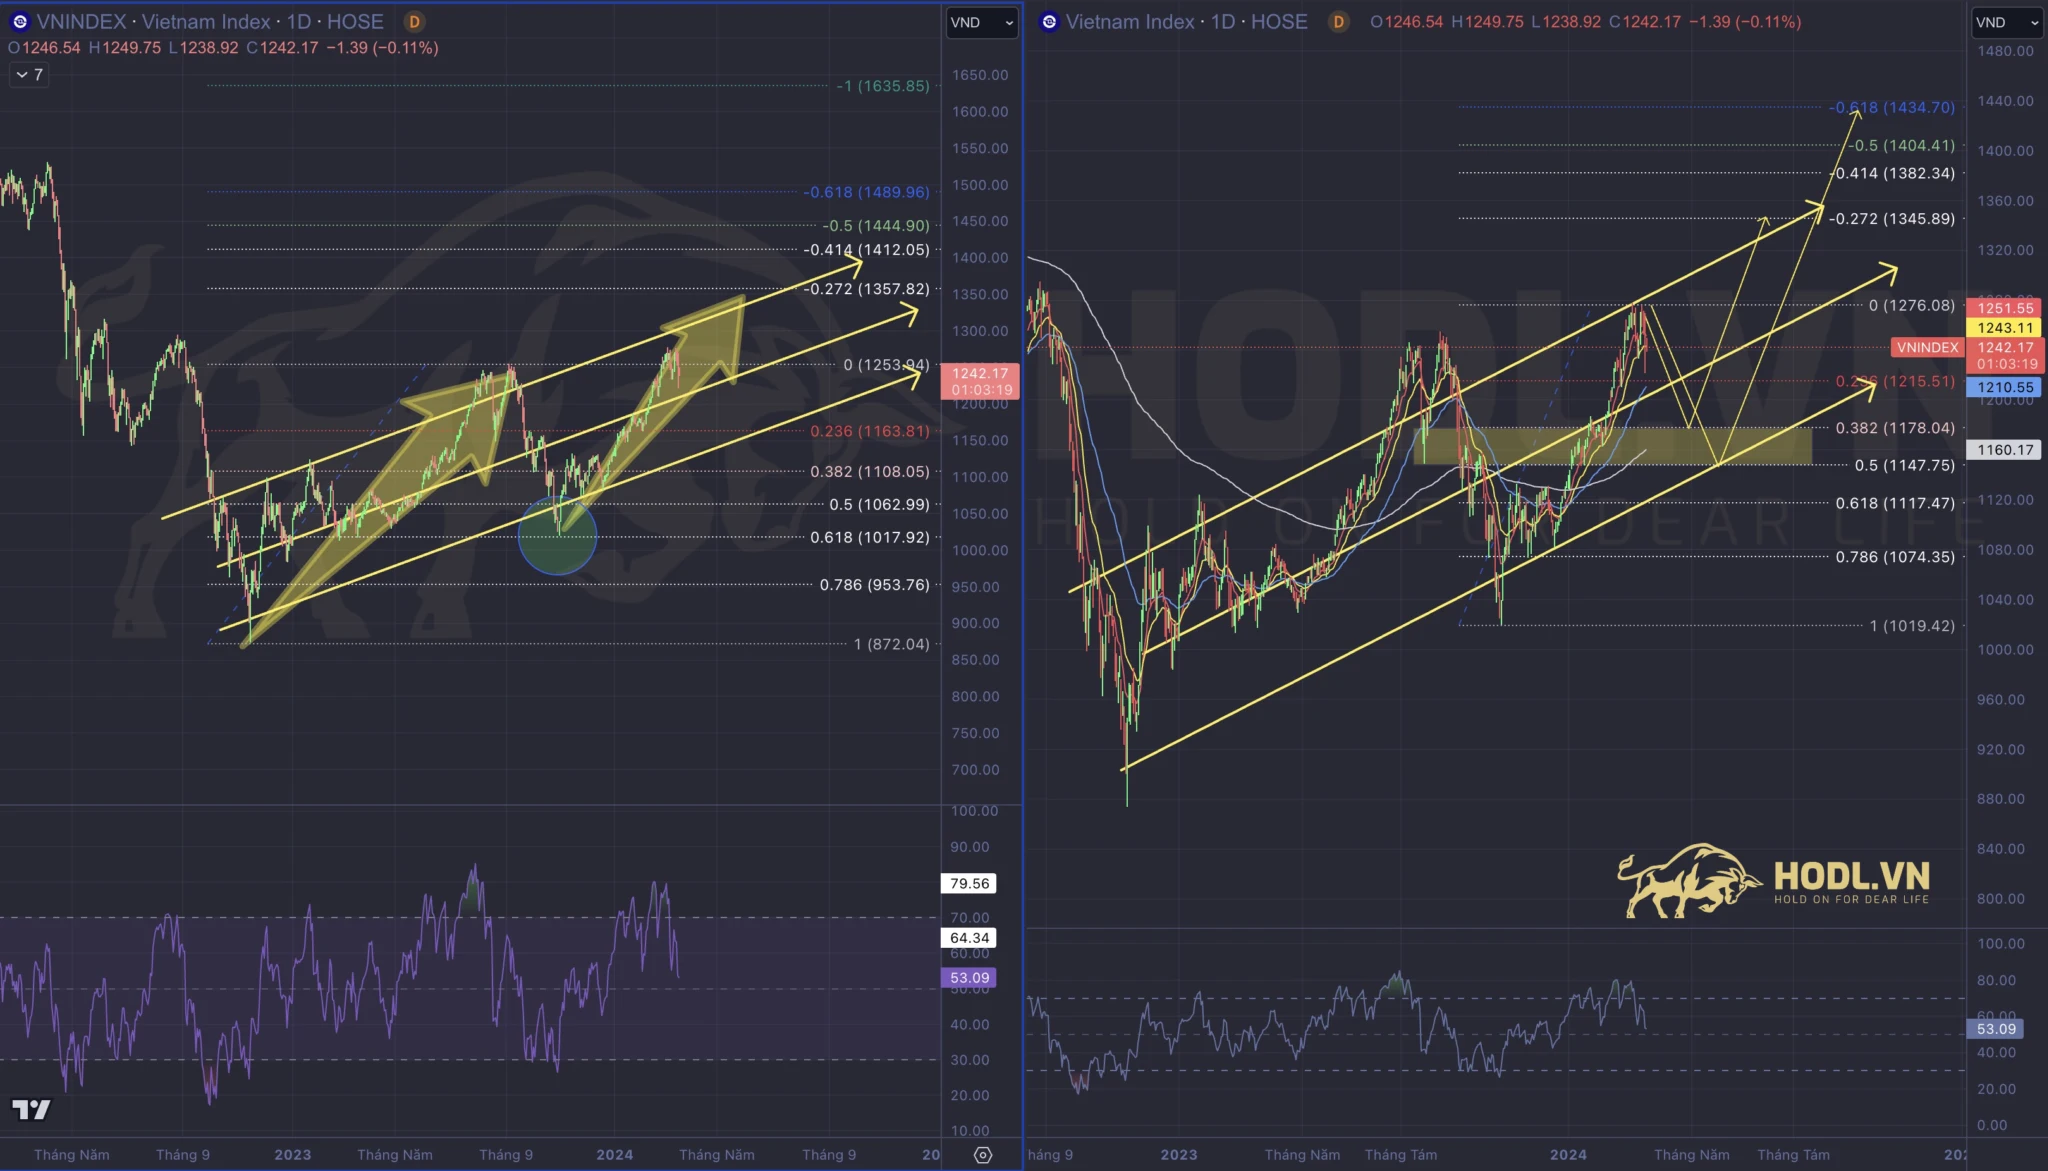
Task: Open the left chart VND currency dropdown
Action: pos(981,22)
